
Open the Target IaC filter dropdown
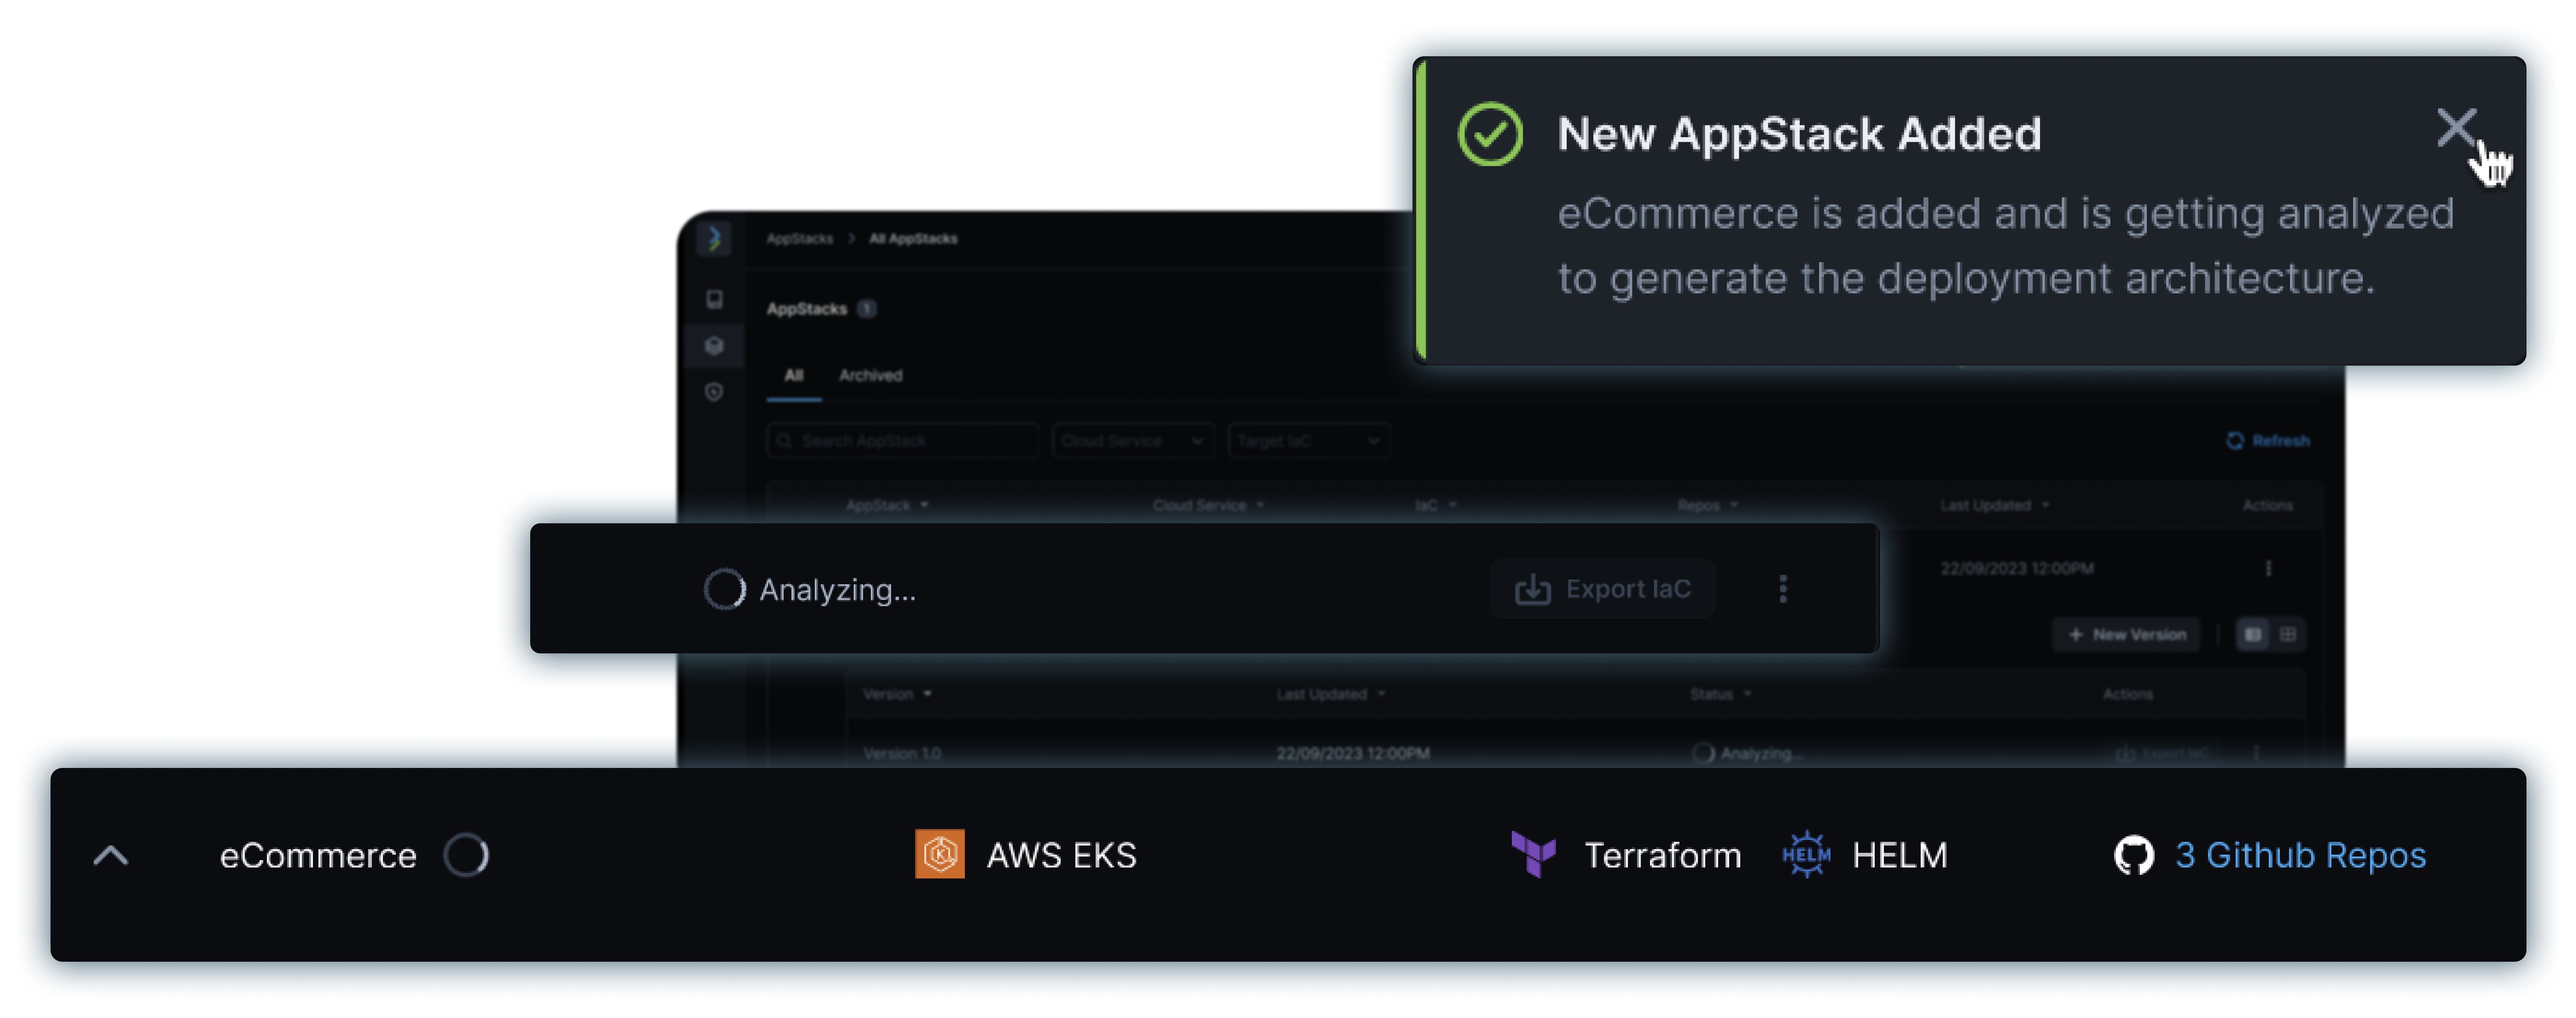[x=1309, y=441]
